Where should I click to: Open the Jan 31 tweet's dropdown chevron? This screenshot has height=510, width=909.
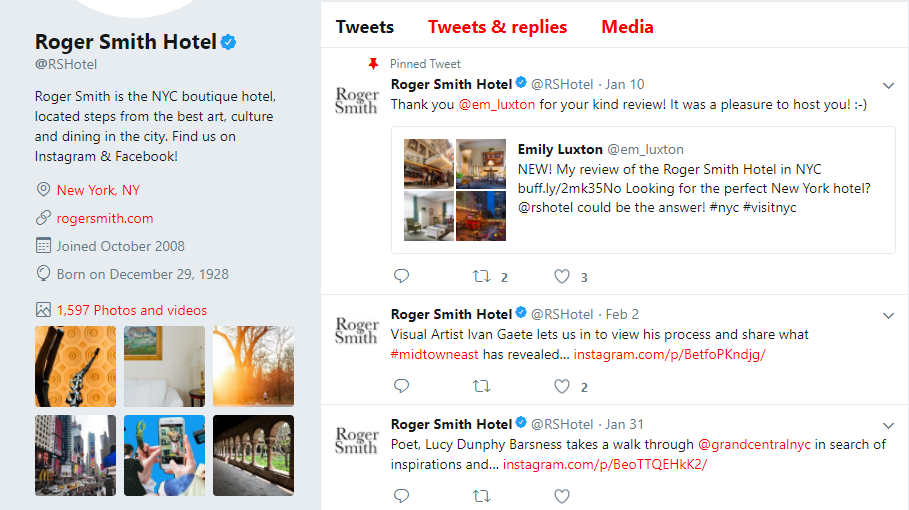888,425
